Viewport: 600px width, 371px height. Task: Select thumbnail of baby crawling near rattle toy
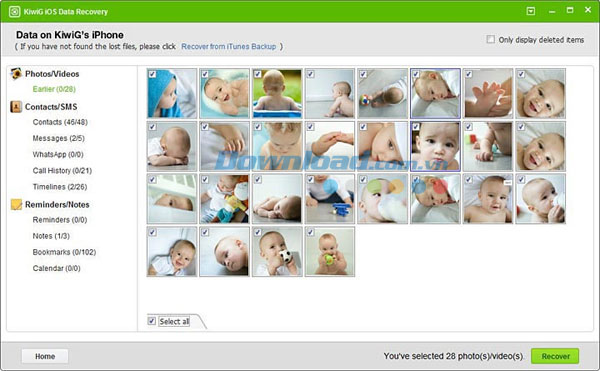383,93
